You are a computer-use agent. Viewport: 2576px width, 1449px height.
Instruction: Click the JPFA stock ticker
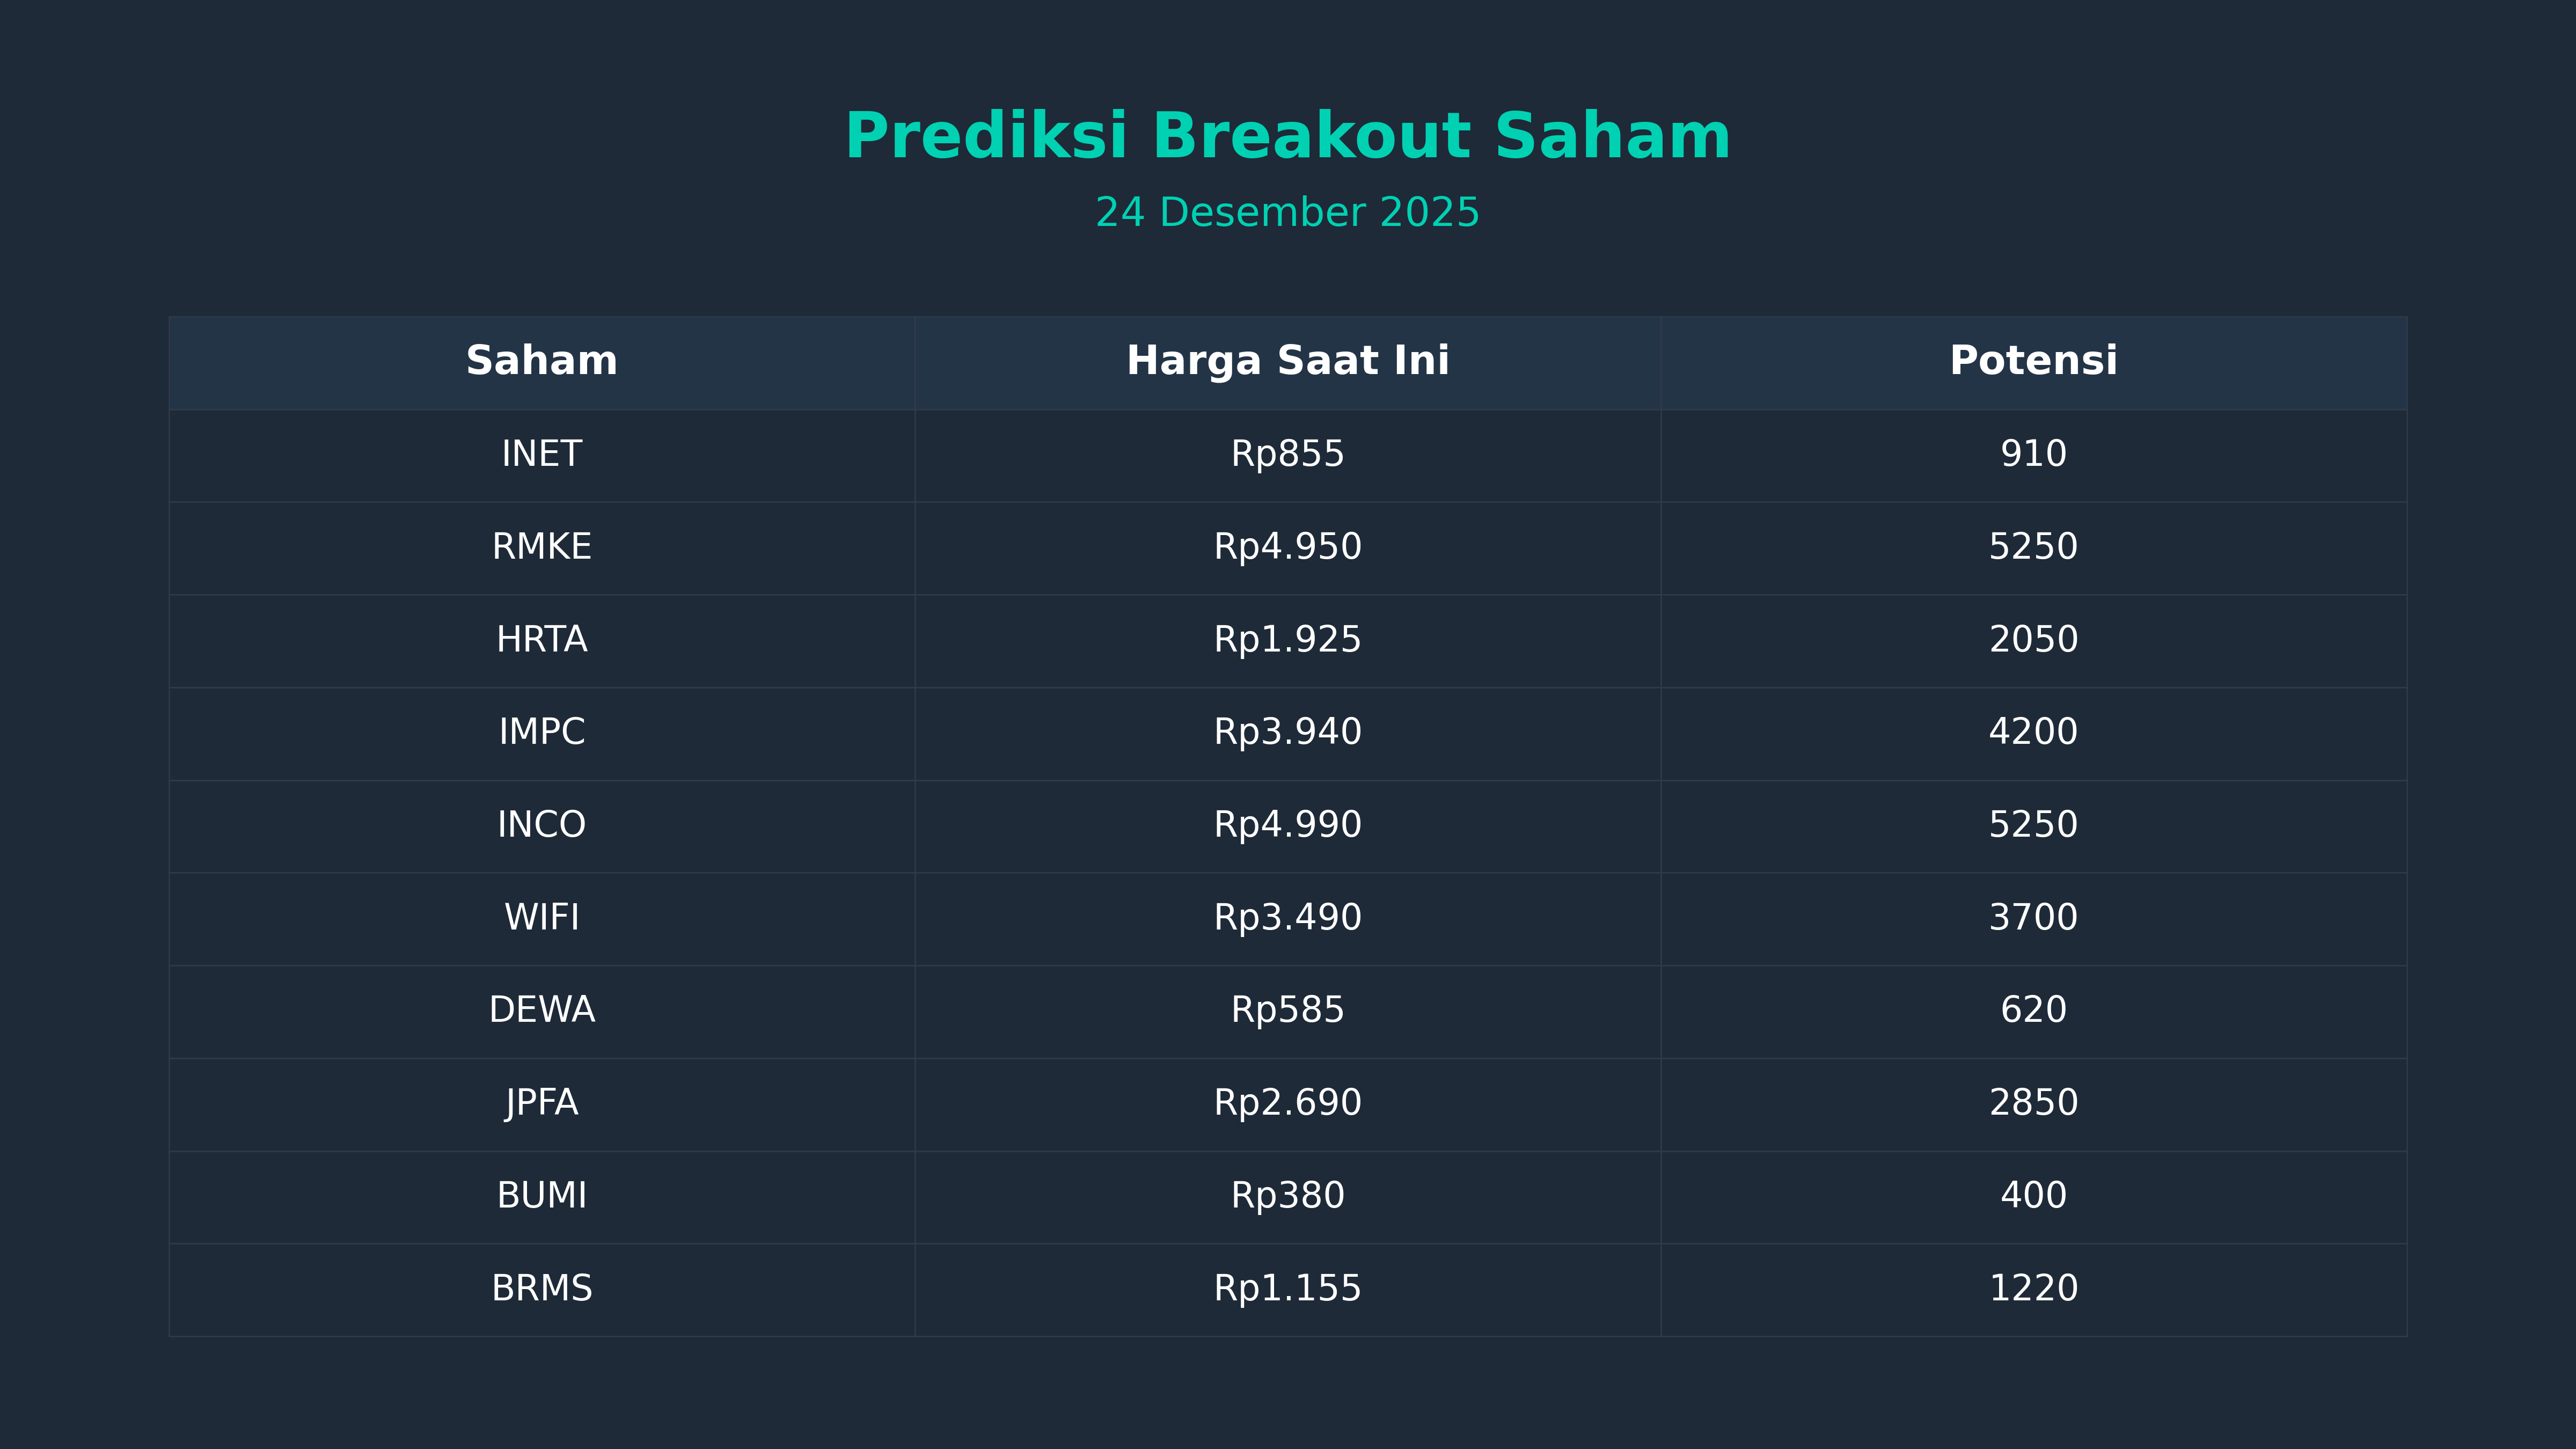[x=541, y=1103]
